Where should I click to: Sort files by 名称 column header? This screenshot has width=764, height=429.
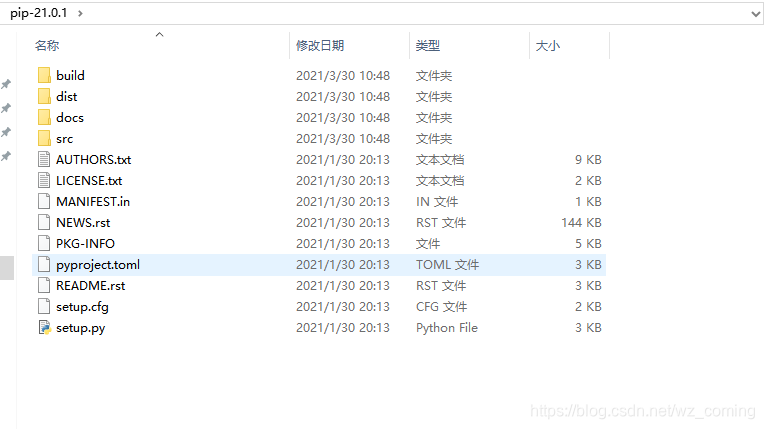(47, 46)
